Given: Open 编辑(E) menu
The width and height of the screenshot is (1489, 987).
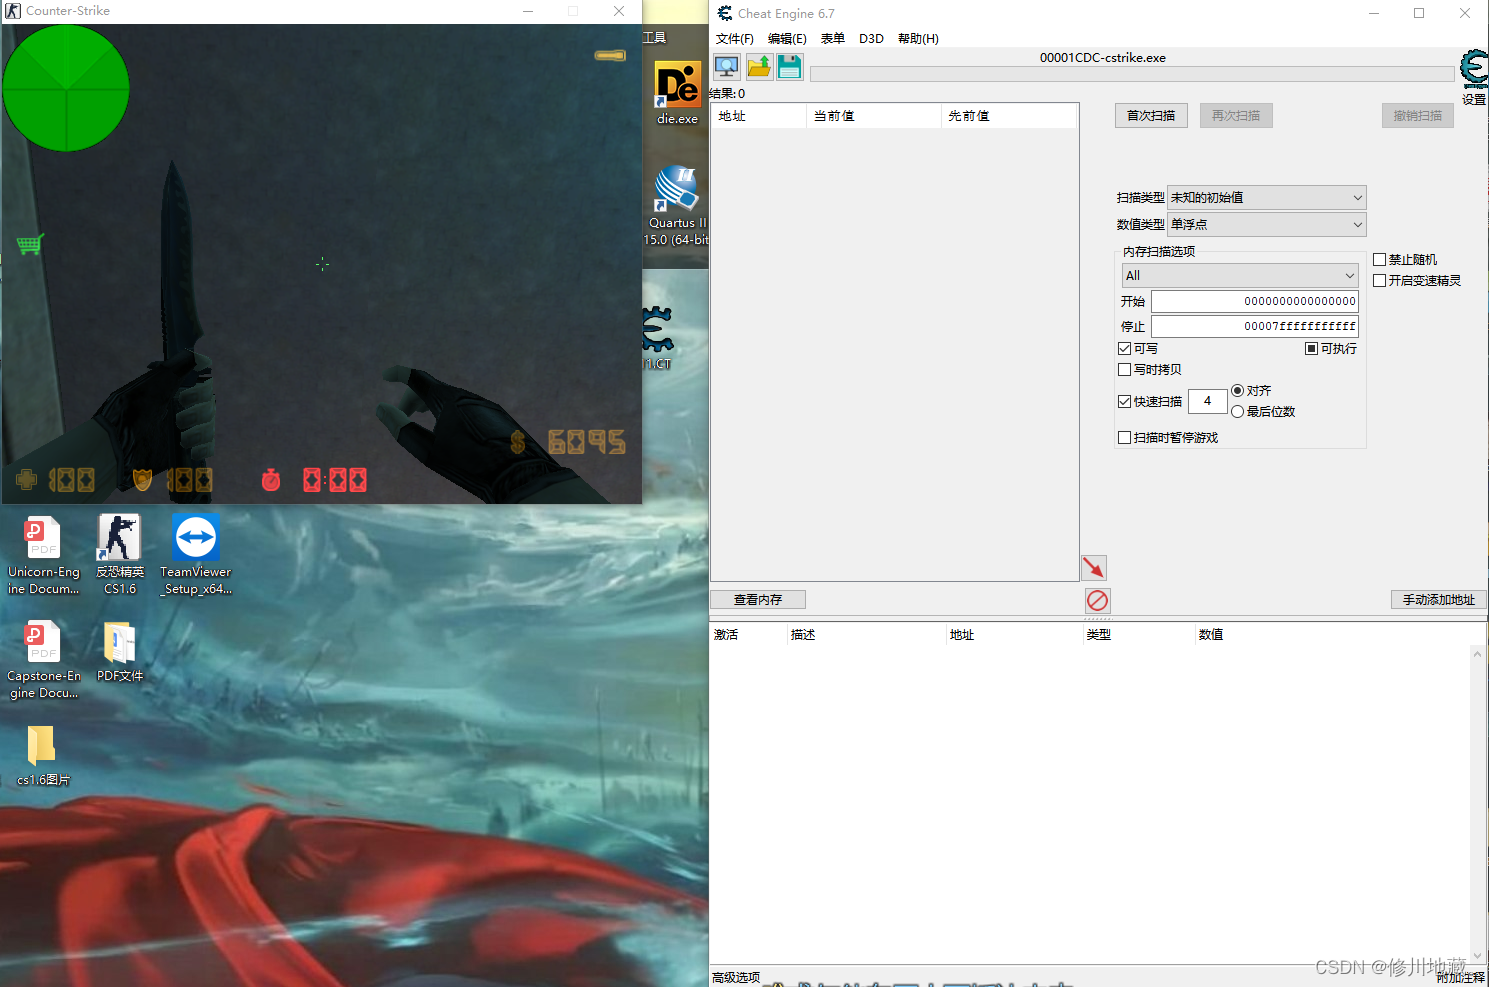Looking at the screenshot, I should point(787,39).
